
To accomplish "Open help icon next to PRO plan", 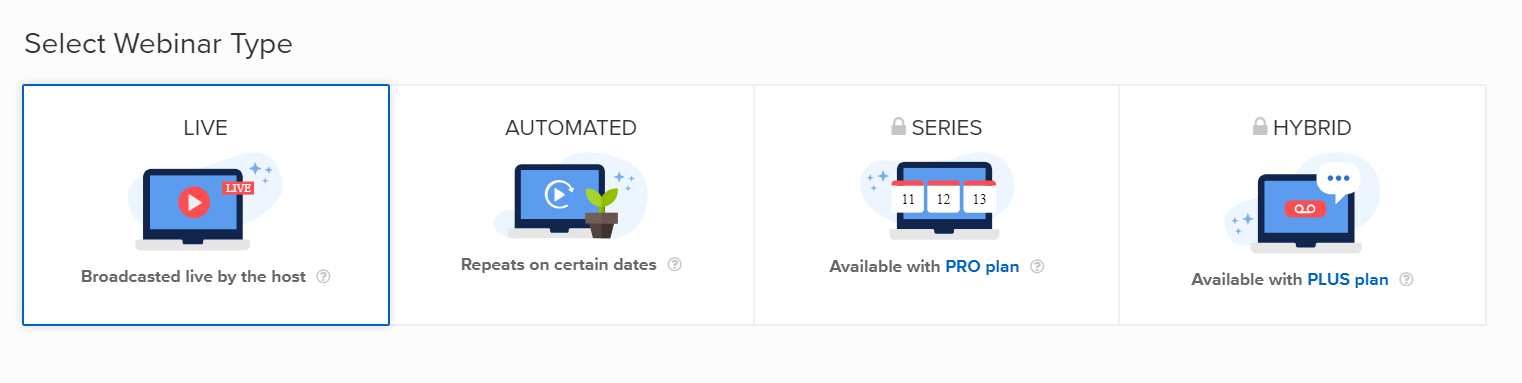I will 1037,267.
